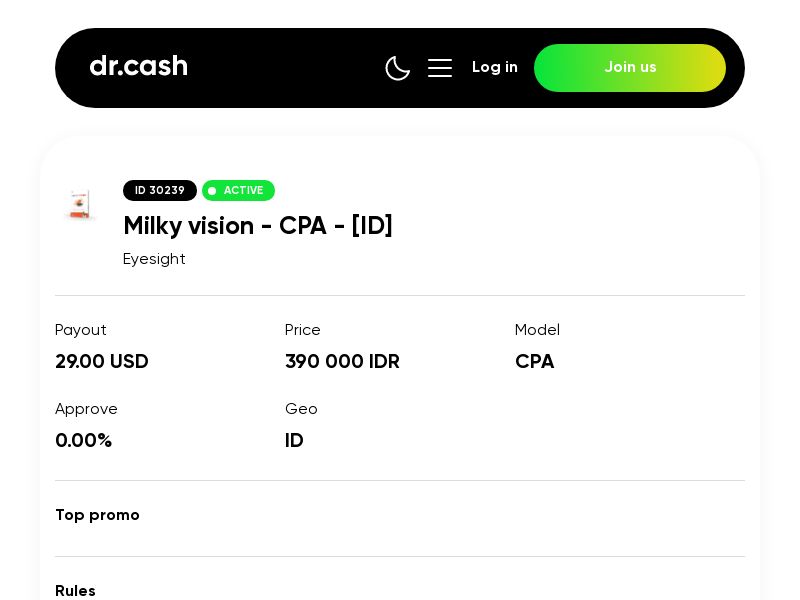The width and height of the screenshot is (800, 600).
Task: Click the Price value 390 000 IDR
Action: click(x=342, y=361)
